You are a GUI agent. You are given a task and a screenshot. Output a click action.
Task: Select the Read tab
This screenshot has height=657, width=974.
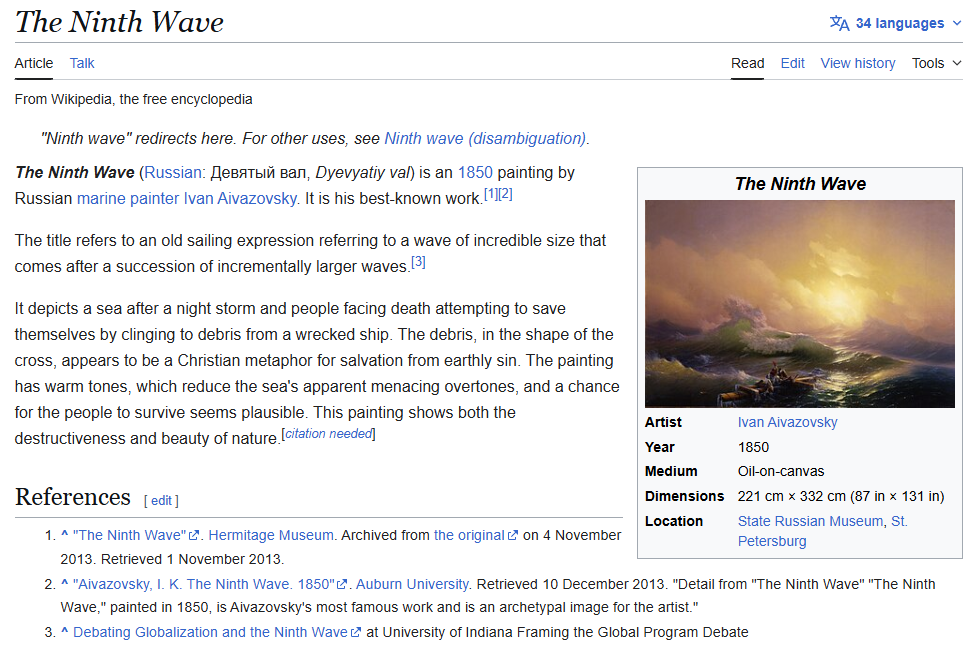(x=747, y=63)
